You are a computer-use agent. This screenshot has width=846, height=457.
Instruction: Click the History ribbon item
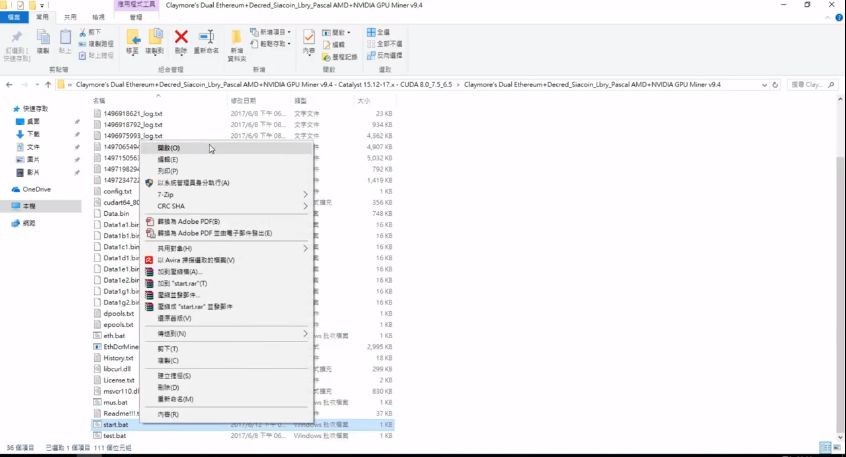tap(339, 56)
